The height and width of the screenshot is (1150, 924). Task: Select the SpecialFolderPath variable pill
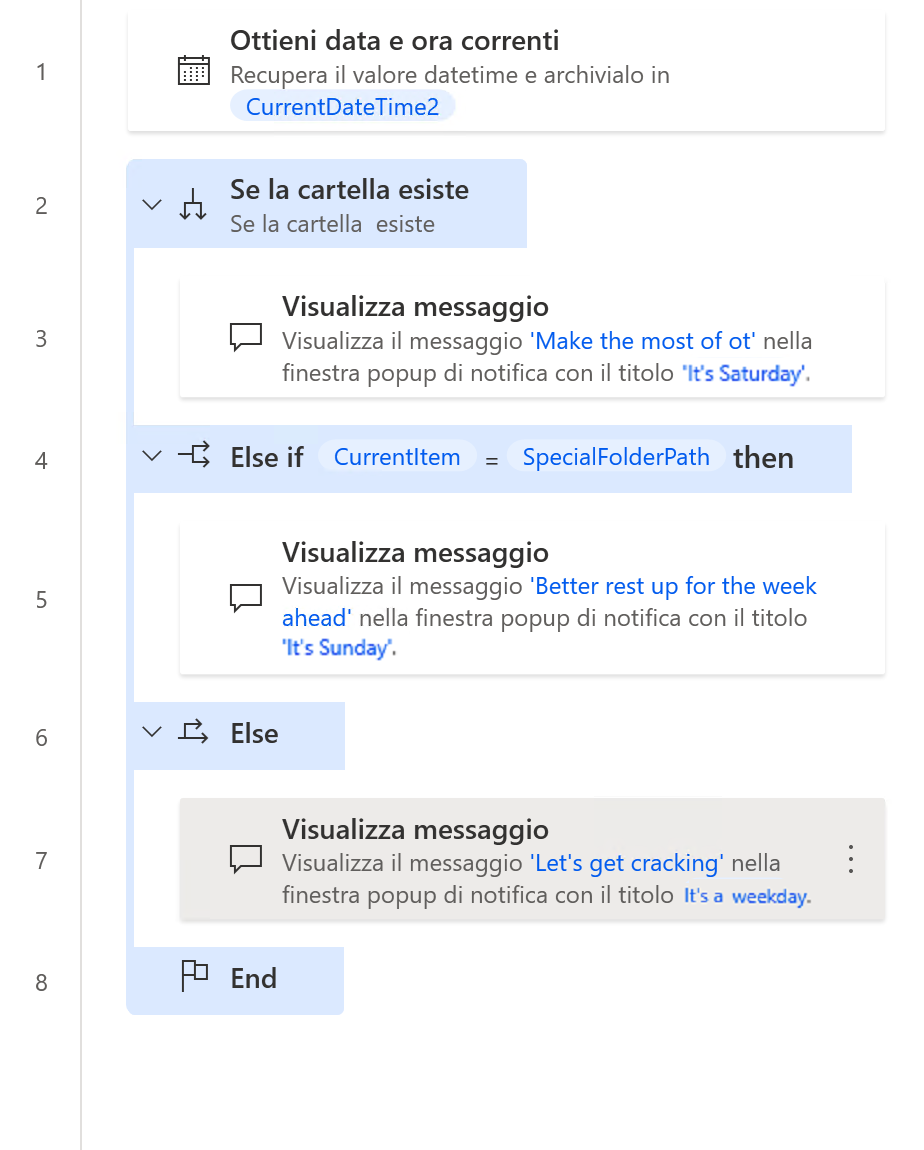(x=616, y=456)
